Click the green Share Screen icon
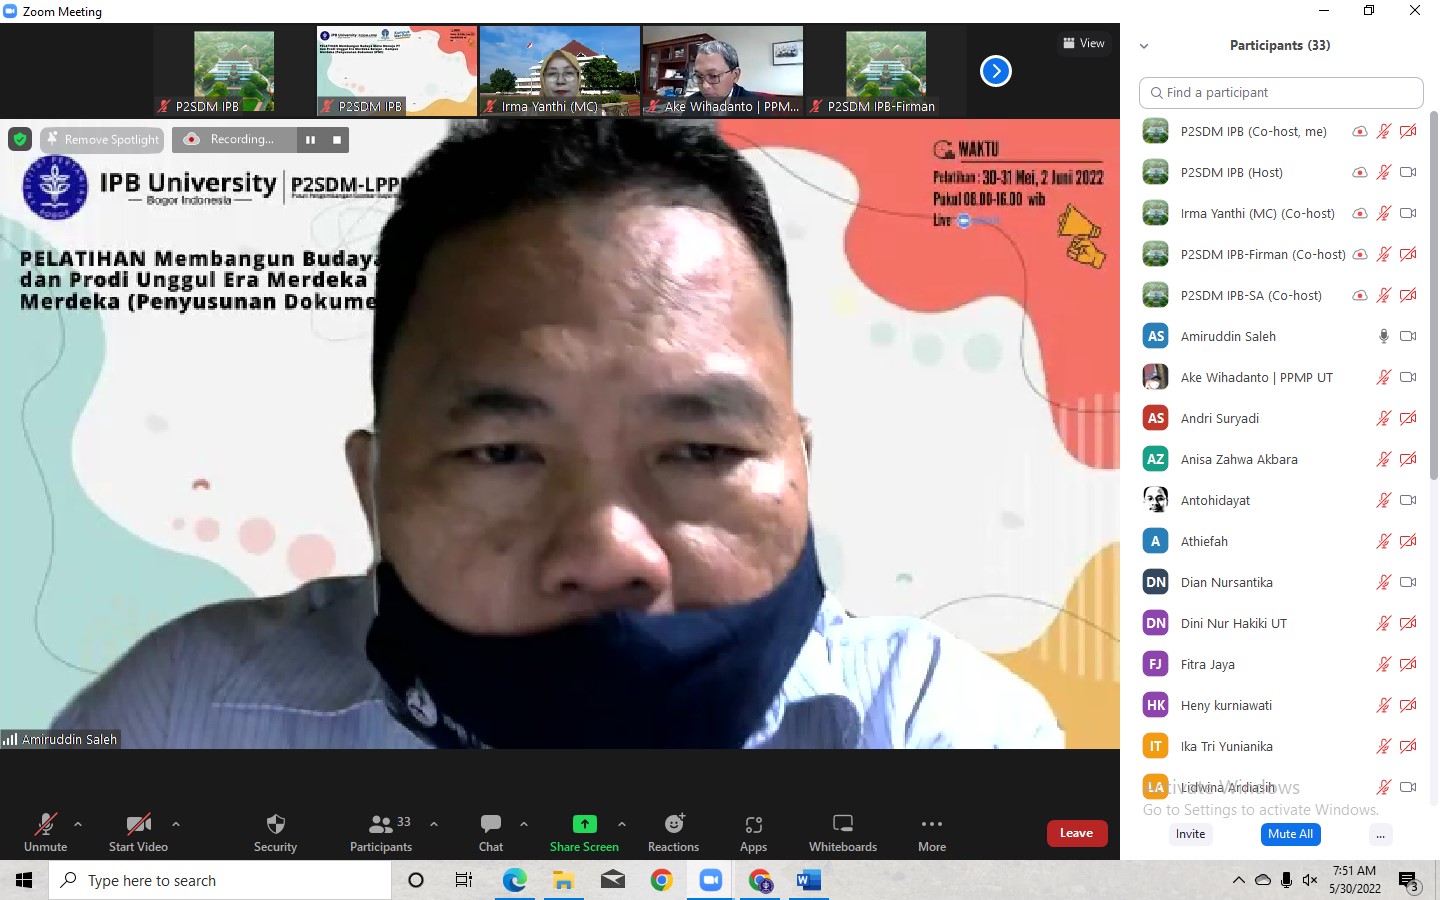 pos(584,824)
